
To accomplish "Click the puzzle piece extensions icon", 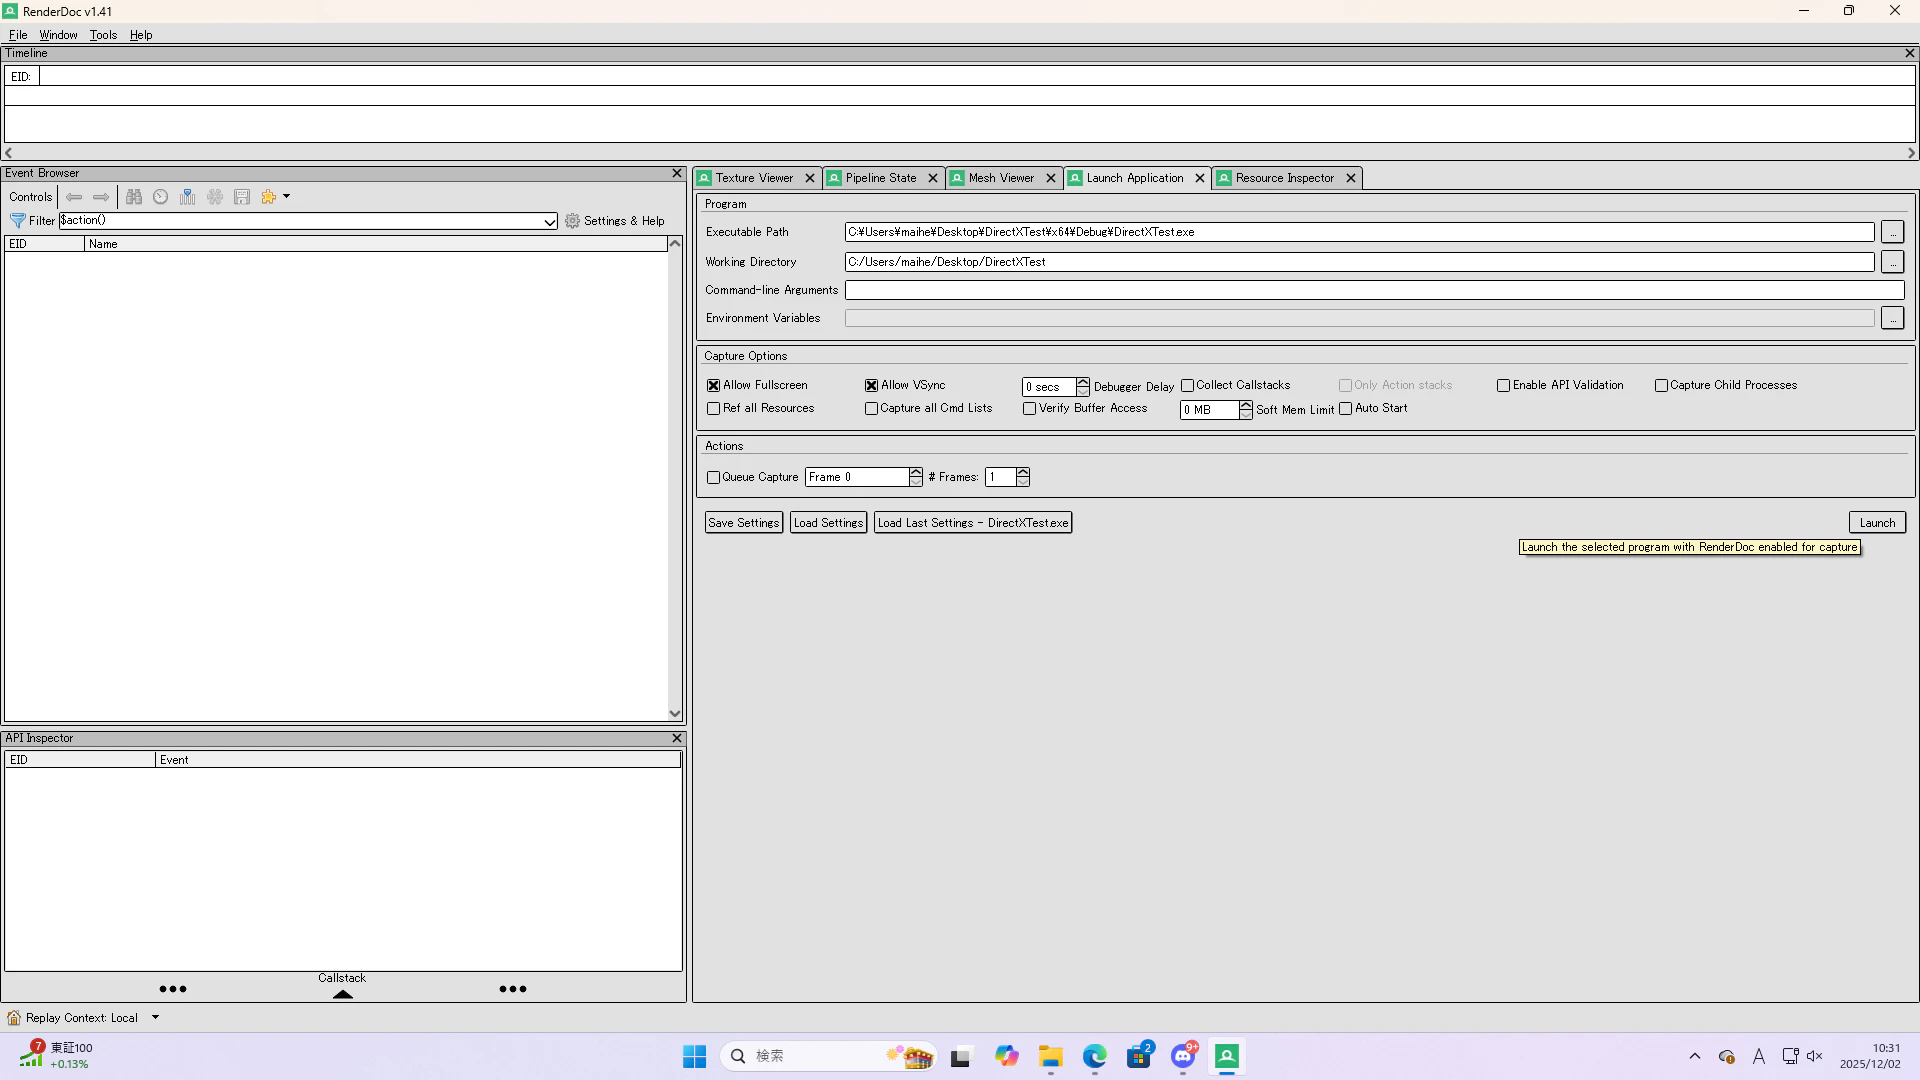I will click(268, 197).
